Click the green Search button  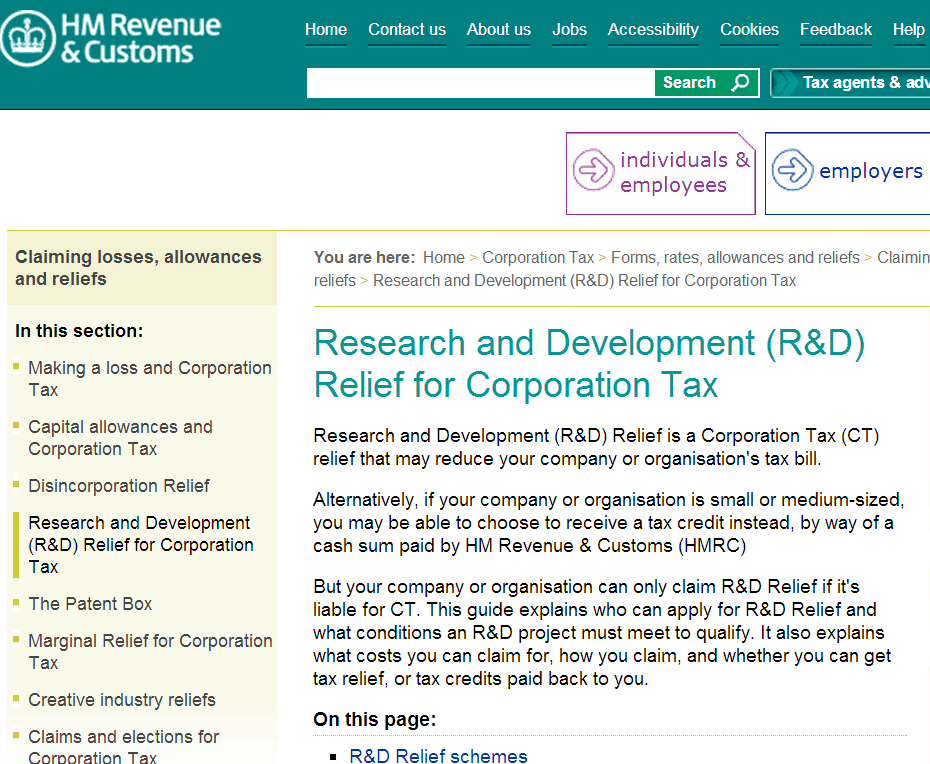(x=706, y=82)
